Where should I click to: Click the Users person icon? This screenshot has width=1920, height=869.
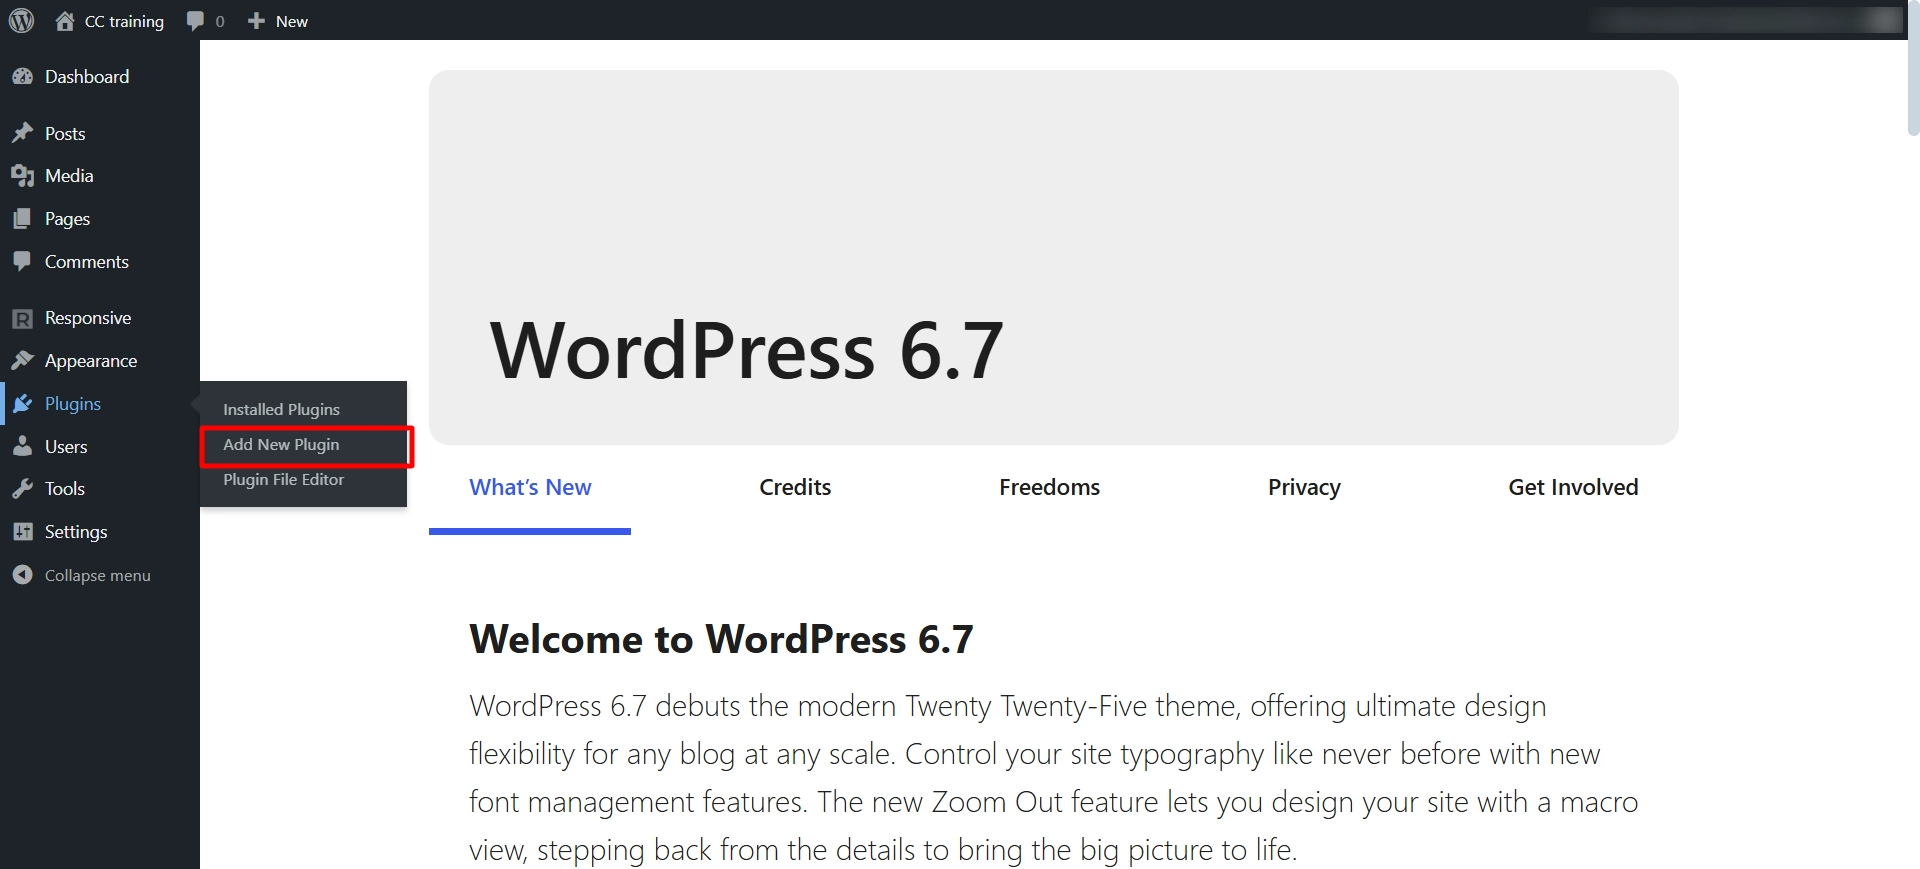pyautogui.click(x=22, y=447)
